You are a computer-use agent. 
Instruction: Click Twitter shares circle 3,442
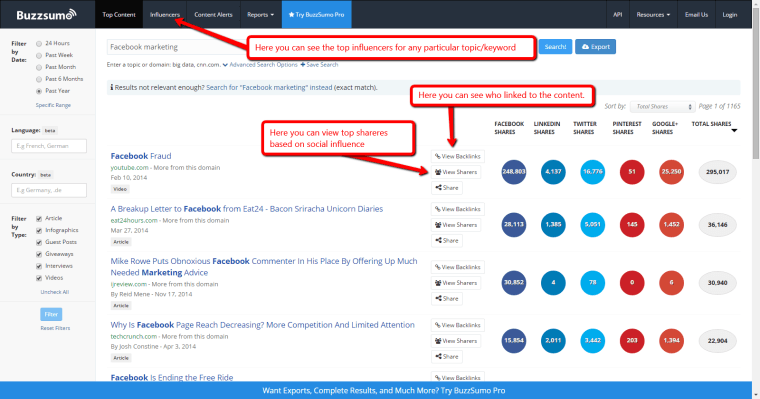click(592, 341)
